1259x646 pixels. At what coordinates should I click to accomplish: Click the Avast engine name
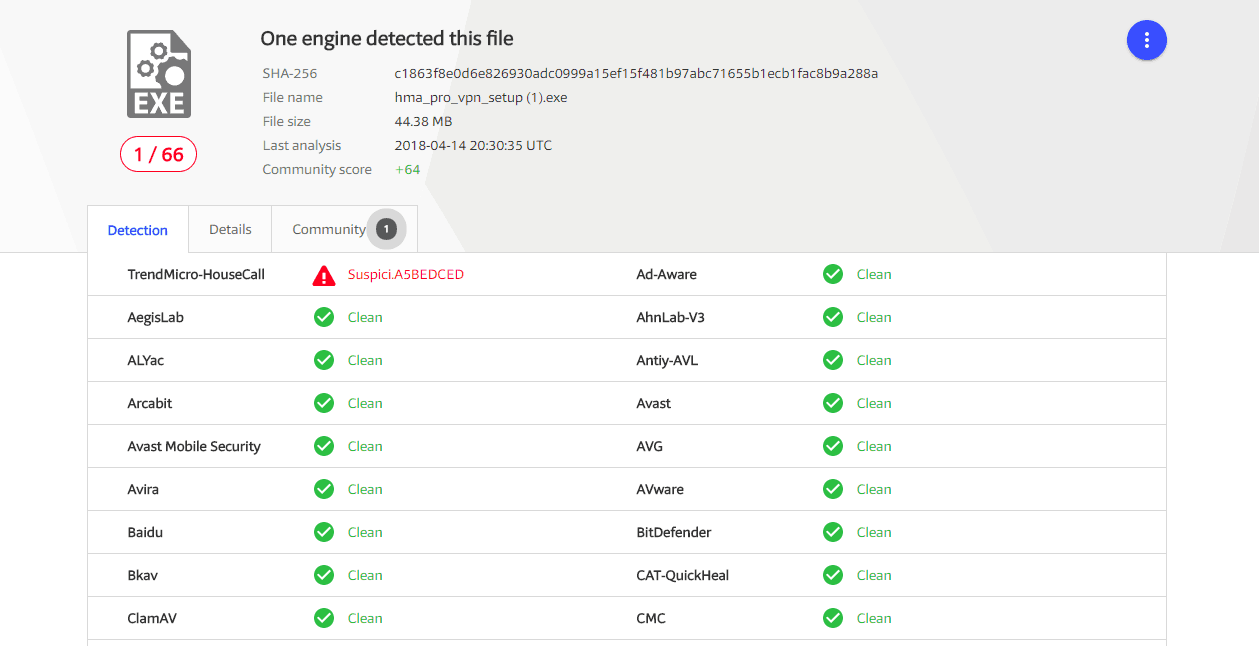654,403
